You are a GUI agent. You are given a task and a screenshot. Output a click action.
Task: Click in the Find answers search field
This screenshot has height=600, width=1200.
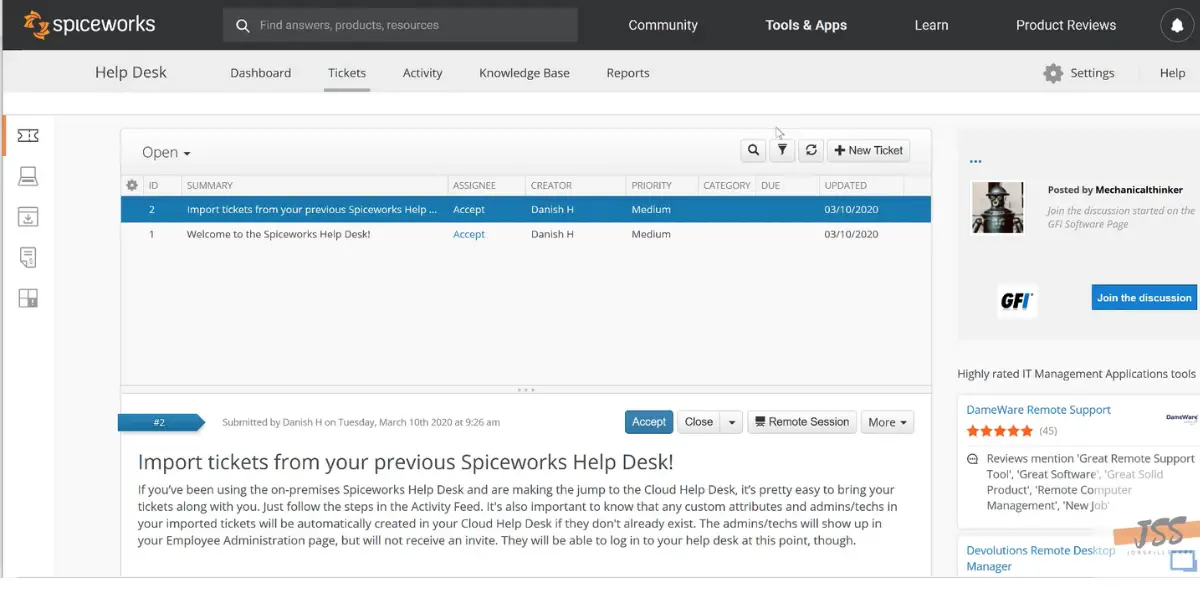(400, 25)
